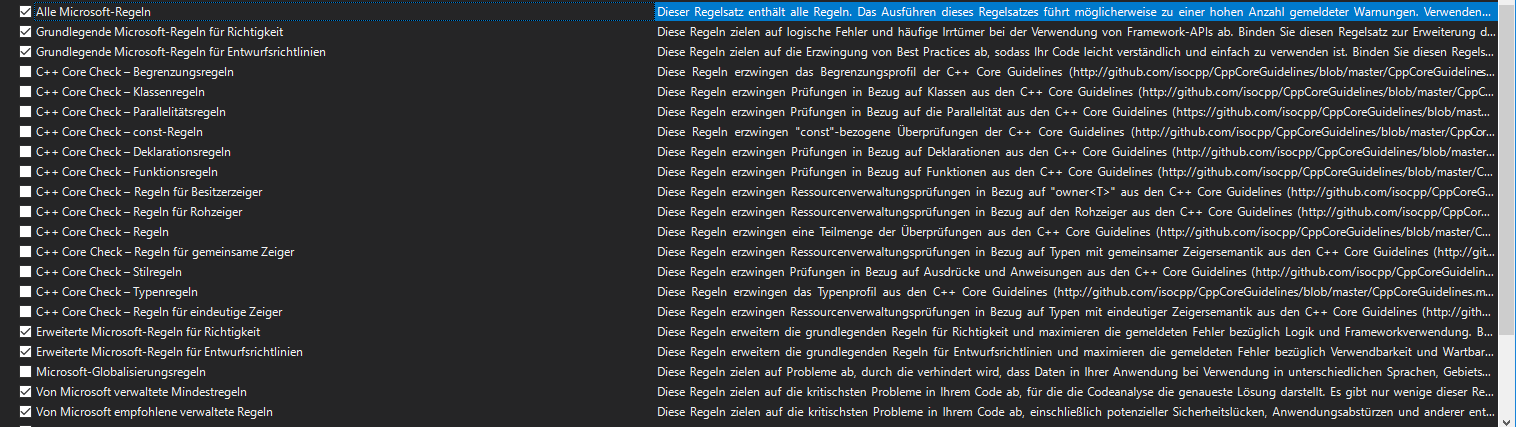The height and width of the screenshot is (427, 1516).
Task: Select 'C++ Core Check – Stilregeln' name
Action: 109,271
